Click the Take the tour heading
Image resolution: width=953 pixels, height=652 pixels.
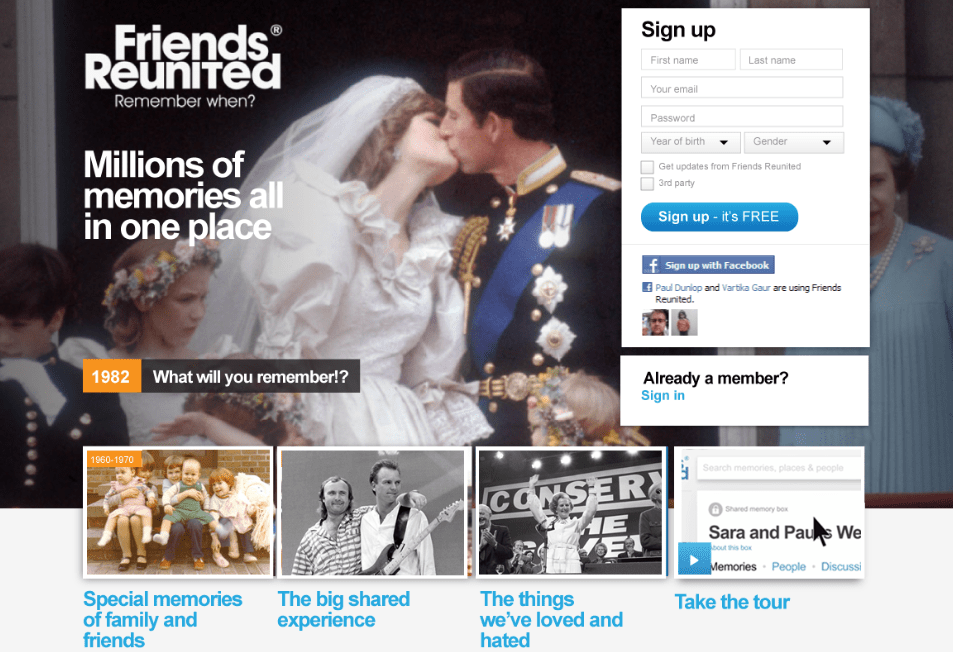click(732, 602)
